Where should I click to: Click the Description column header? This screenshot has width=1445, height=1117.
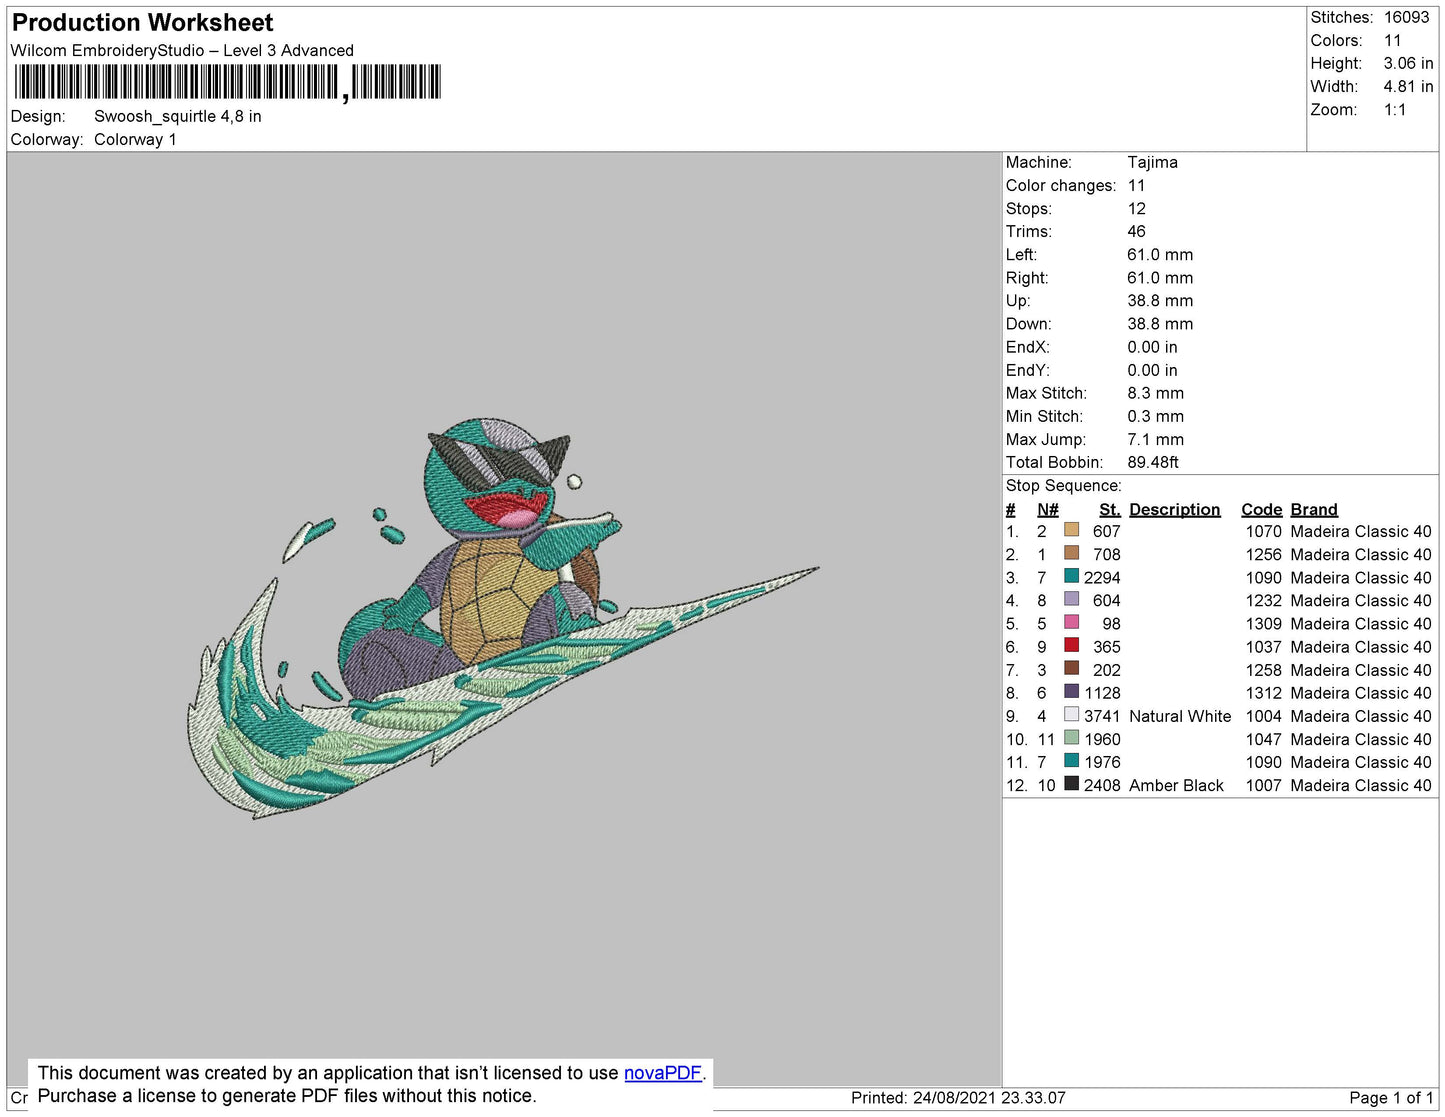click(x=1174, y=510)
